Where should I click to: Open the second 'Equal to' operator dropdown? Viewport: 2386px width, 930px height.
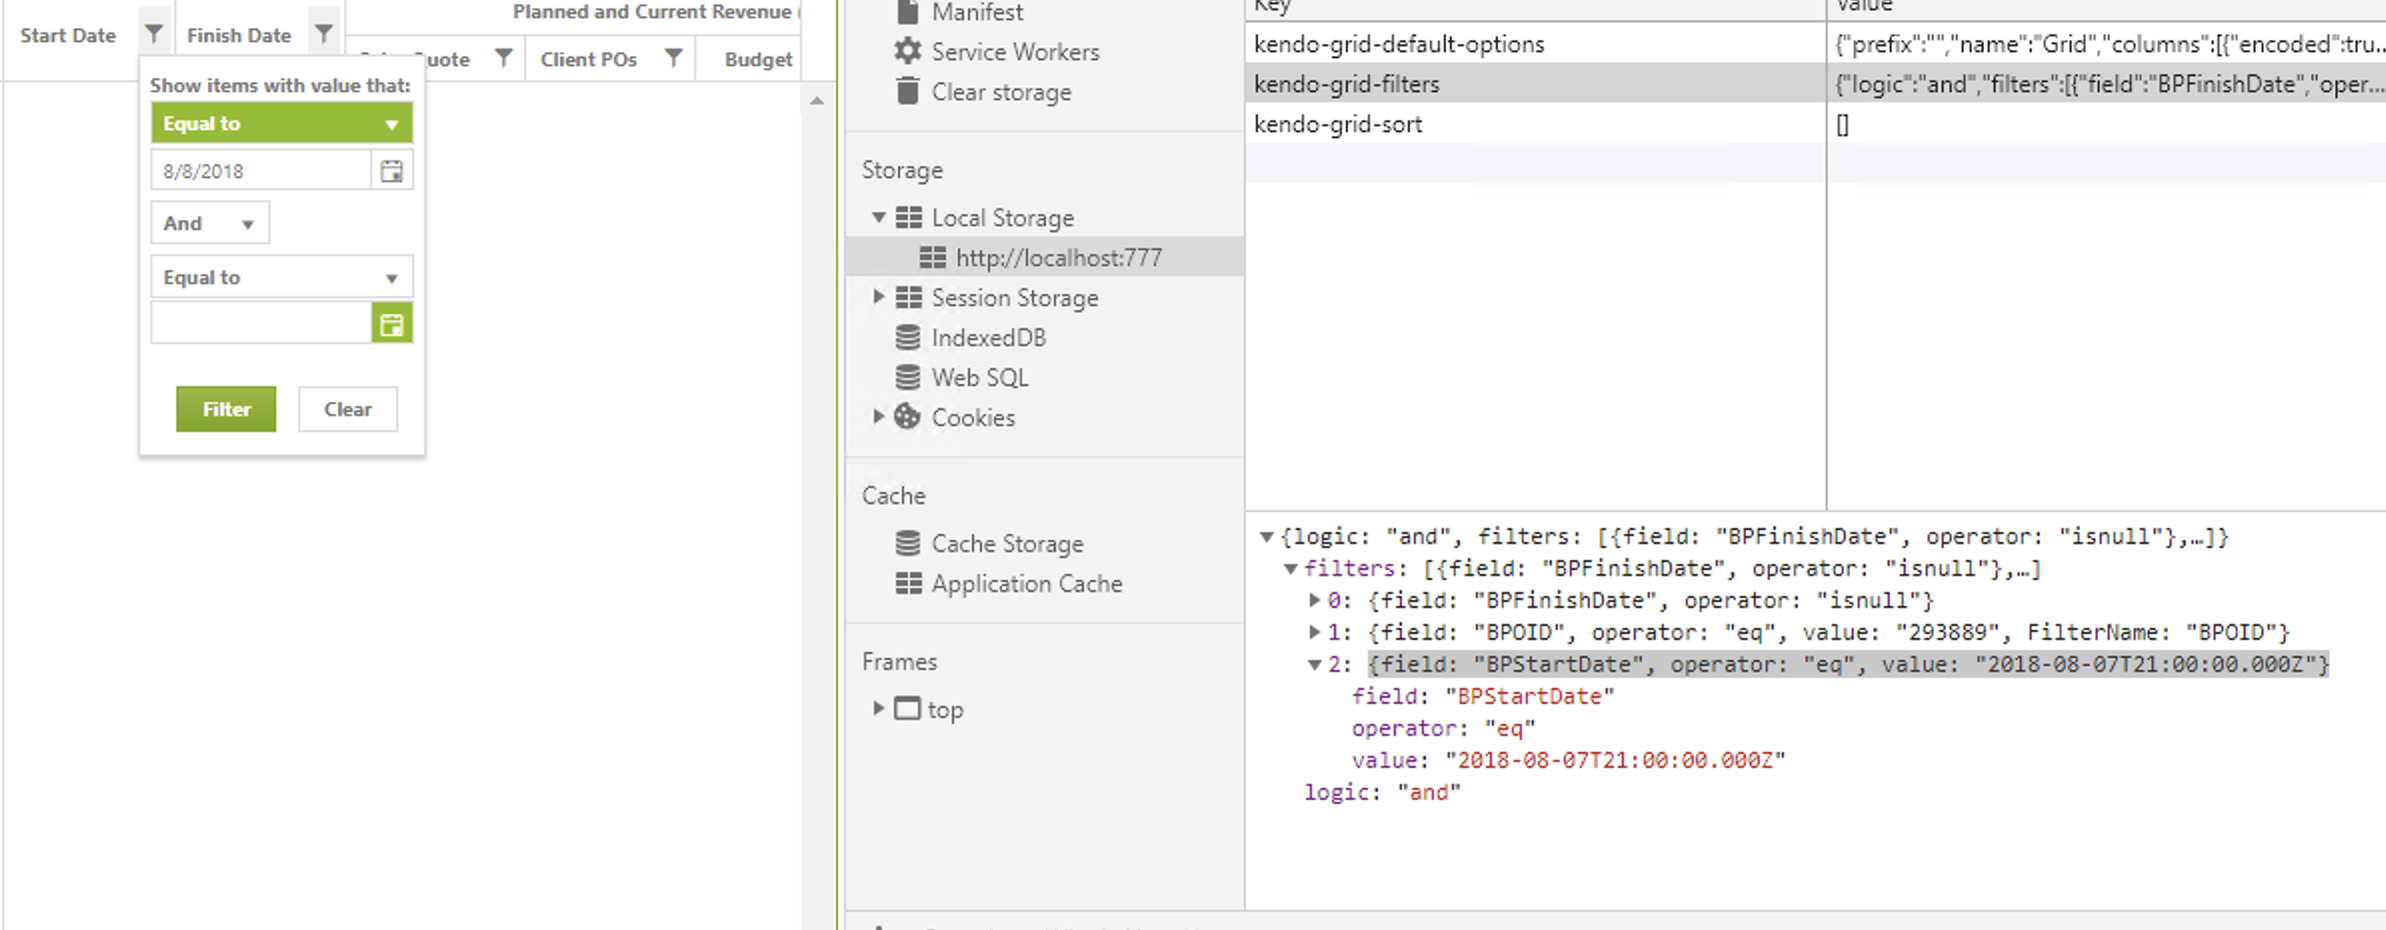[281, 277]
